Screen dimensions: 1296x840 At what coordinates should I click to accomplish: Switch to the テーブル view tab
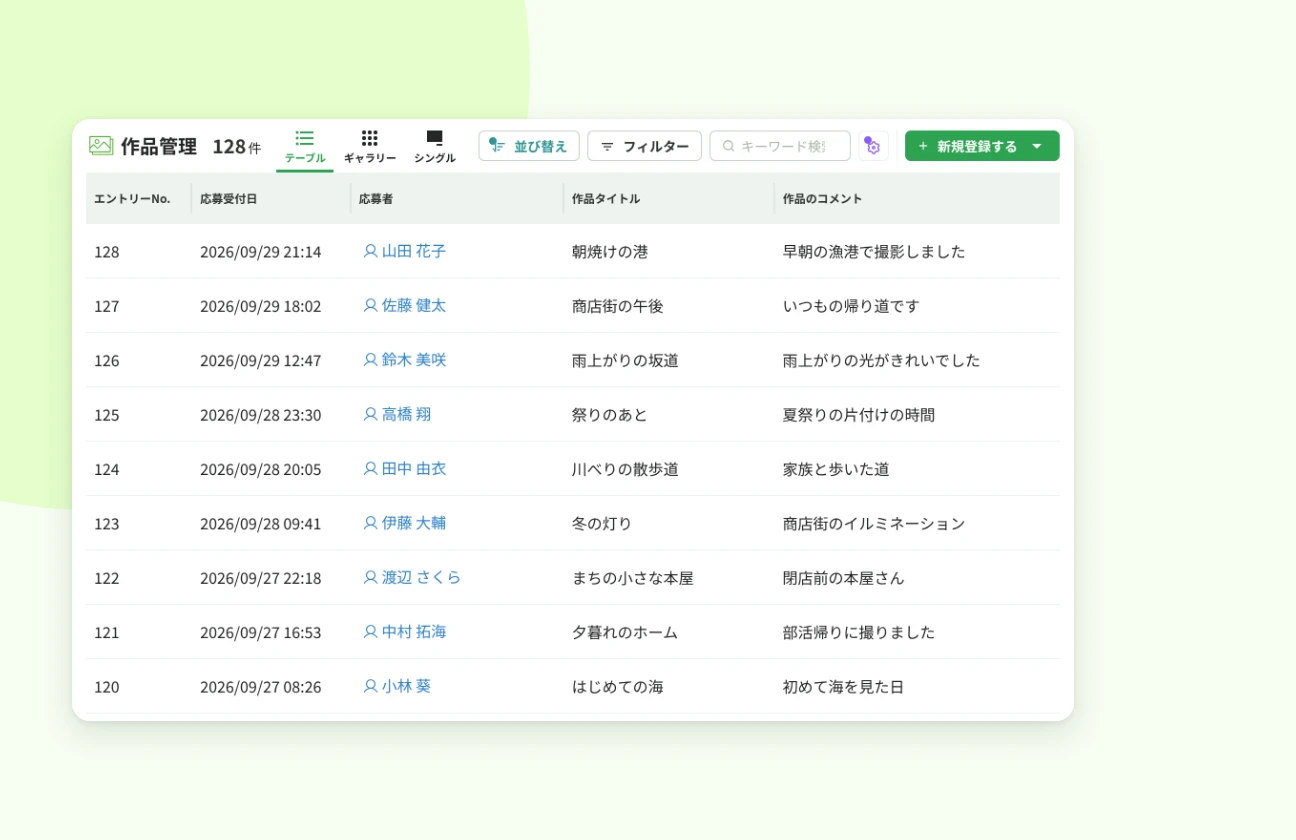(305, 147)
